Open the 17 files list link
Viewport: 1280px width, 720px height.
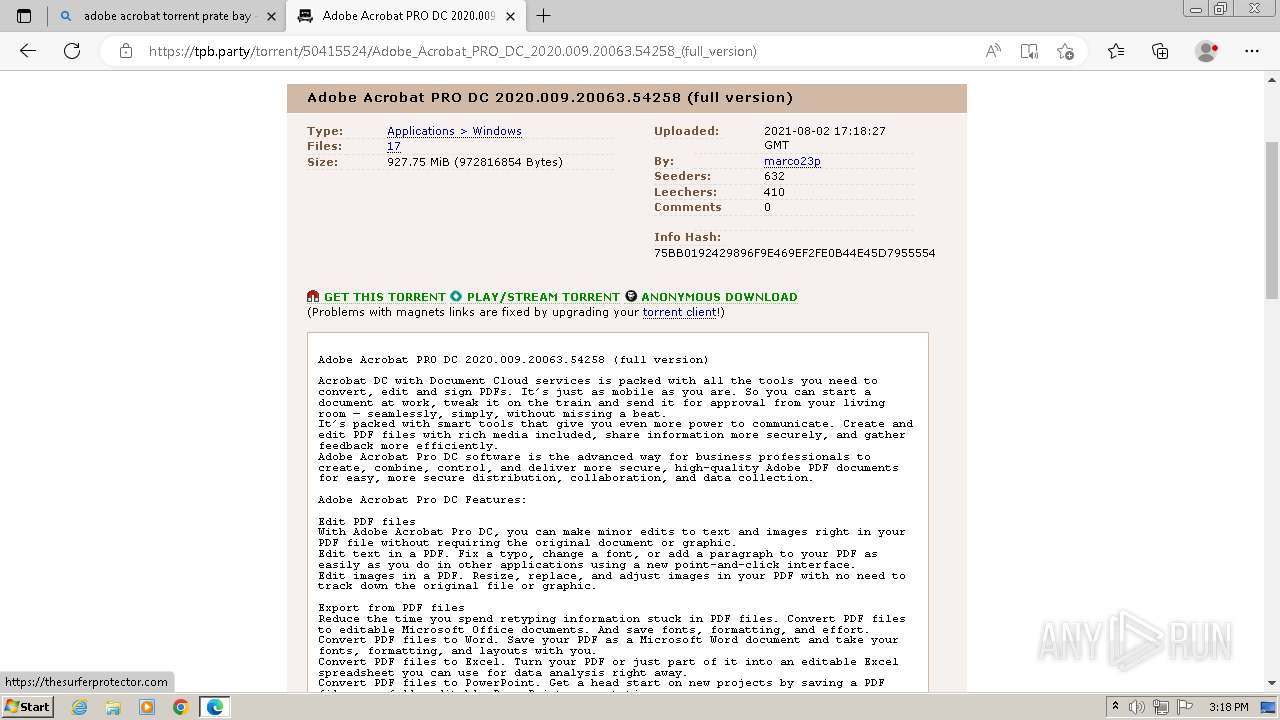coord(394,146)
